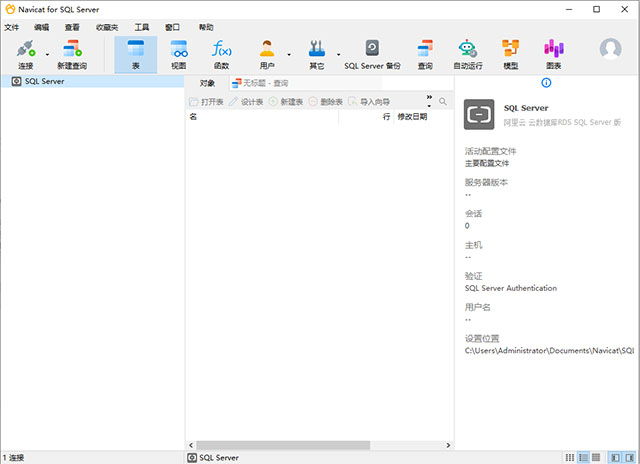Viewport: 640px width, 464px height.
Task: Click the 设计表 button
Action: (x=246, y=102)
